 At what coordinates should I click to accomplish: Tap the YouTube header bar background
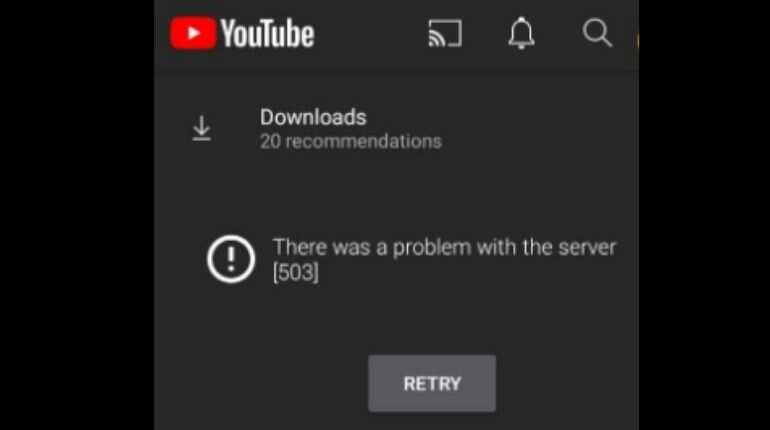coord(371,33)
